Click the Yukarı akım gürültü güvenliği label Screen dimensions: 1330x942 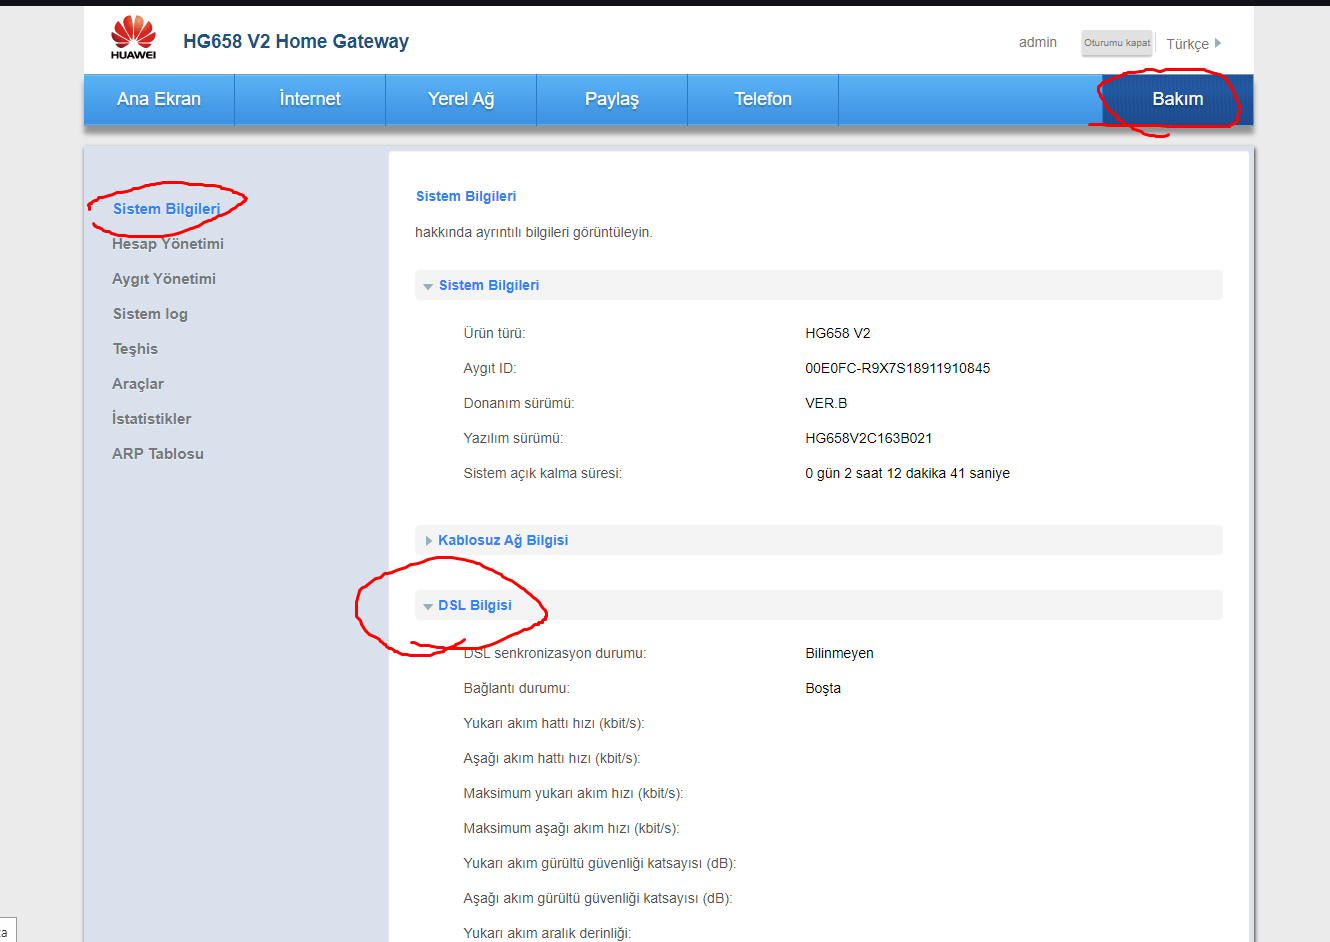pyautogui.click(x=600, y=863)
